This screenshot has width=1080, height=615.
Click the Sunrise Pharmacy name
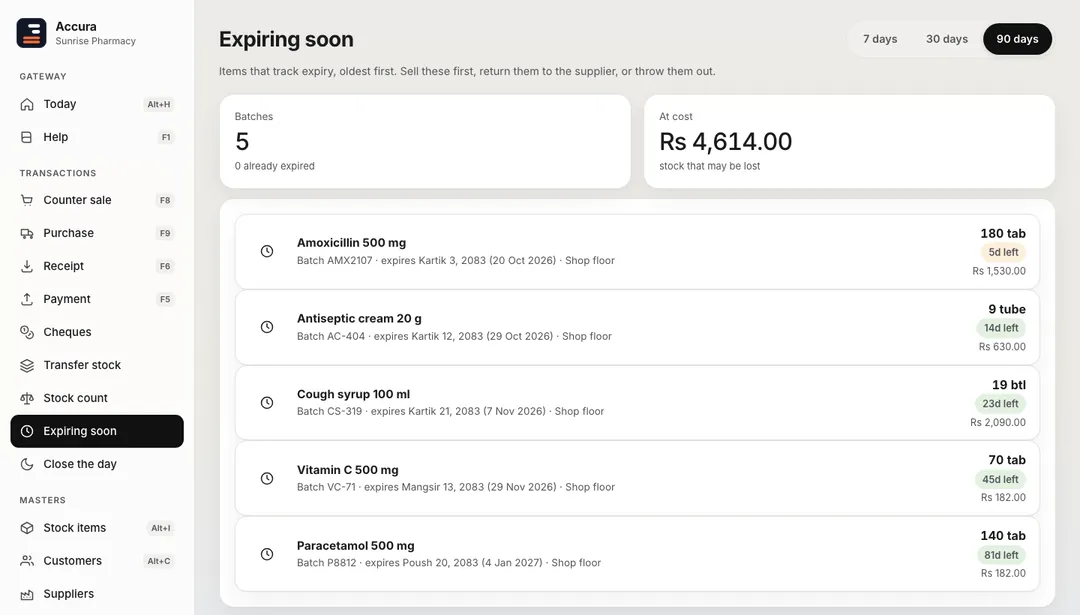pyautogui.click(x=96, y=41)
